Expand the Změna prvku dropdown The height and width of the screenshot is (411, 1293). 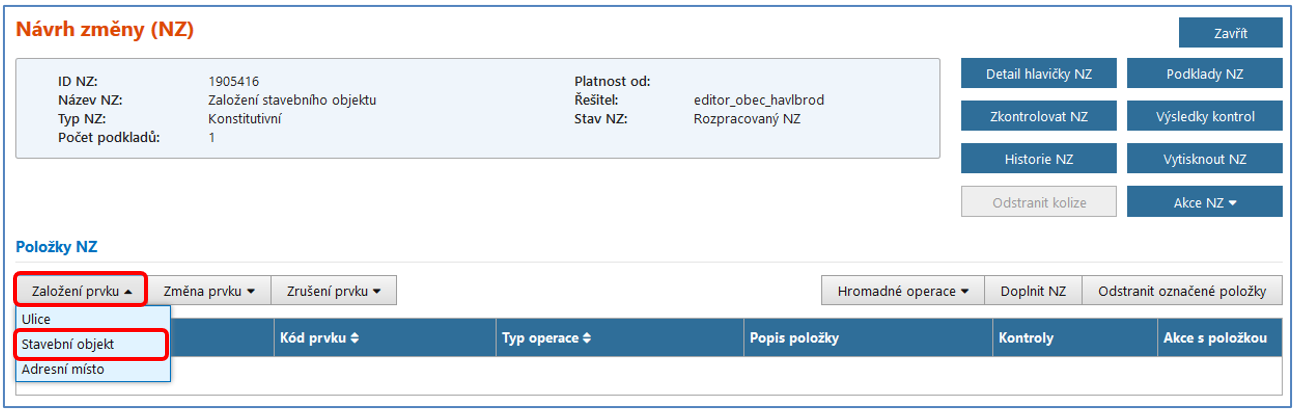209,291
